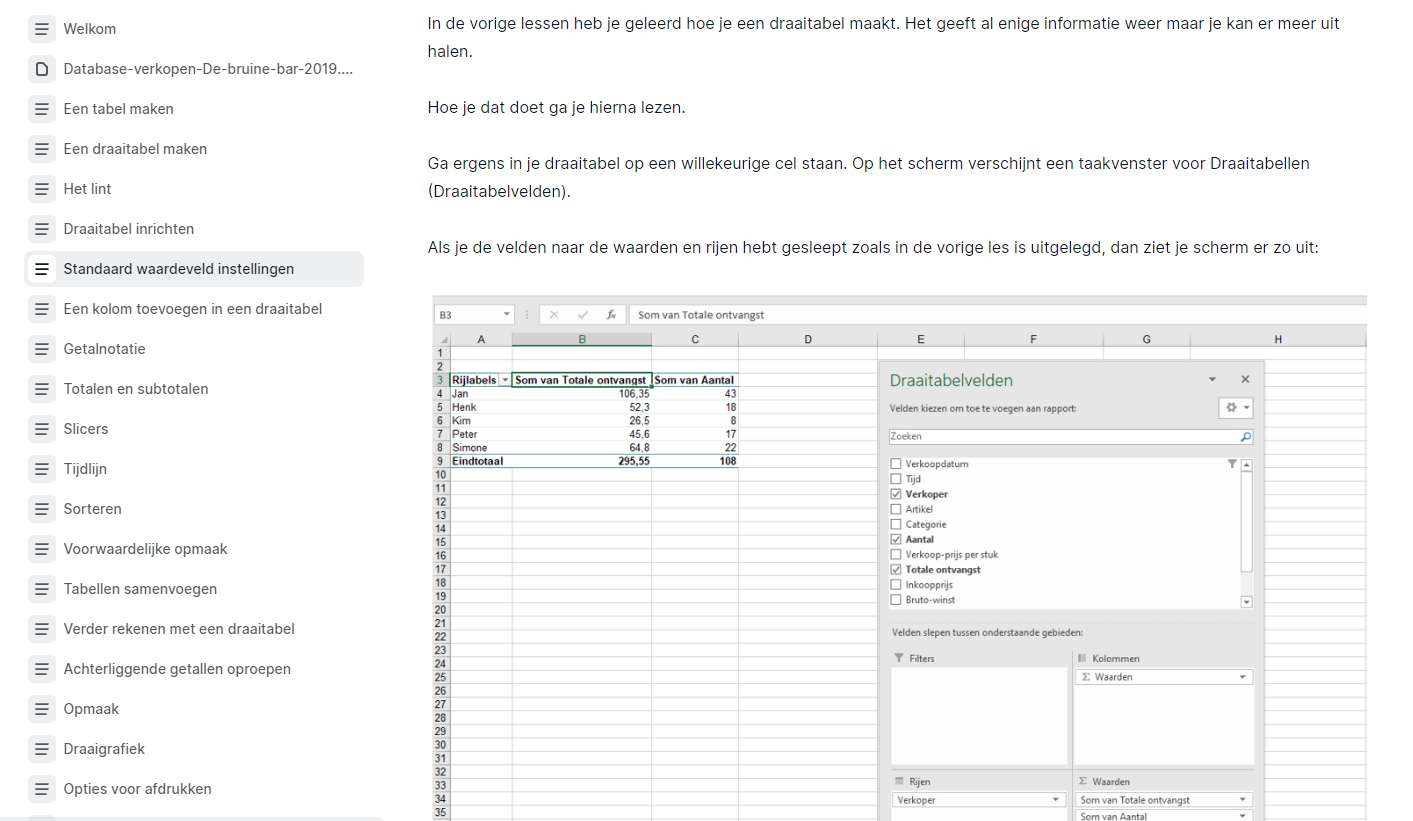Open the Draaitabel inrichten lesson
Viewport: 1413px width, 821px height.
click(x=129, y=229)
